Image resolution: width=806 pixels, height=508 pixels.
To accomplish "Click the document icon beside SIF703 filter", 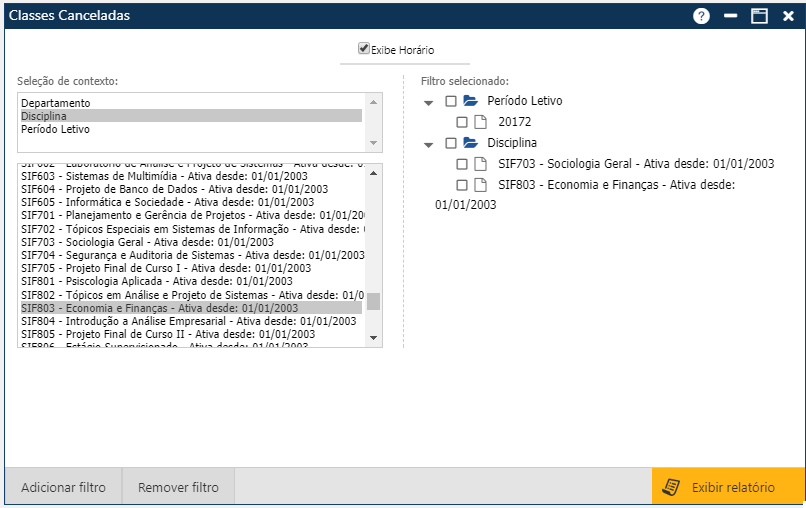I will 480,164.
